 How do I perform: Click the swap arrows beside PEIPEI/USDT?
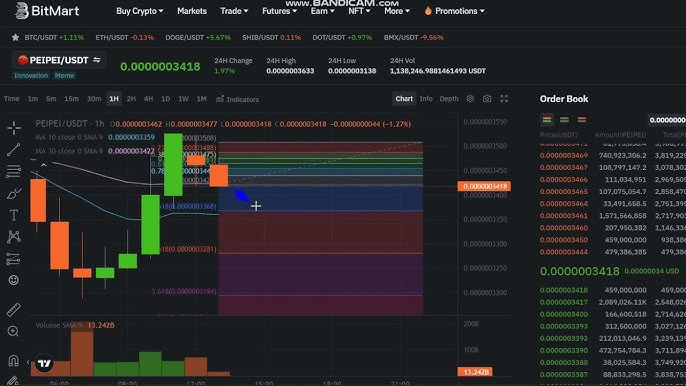97,60
